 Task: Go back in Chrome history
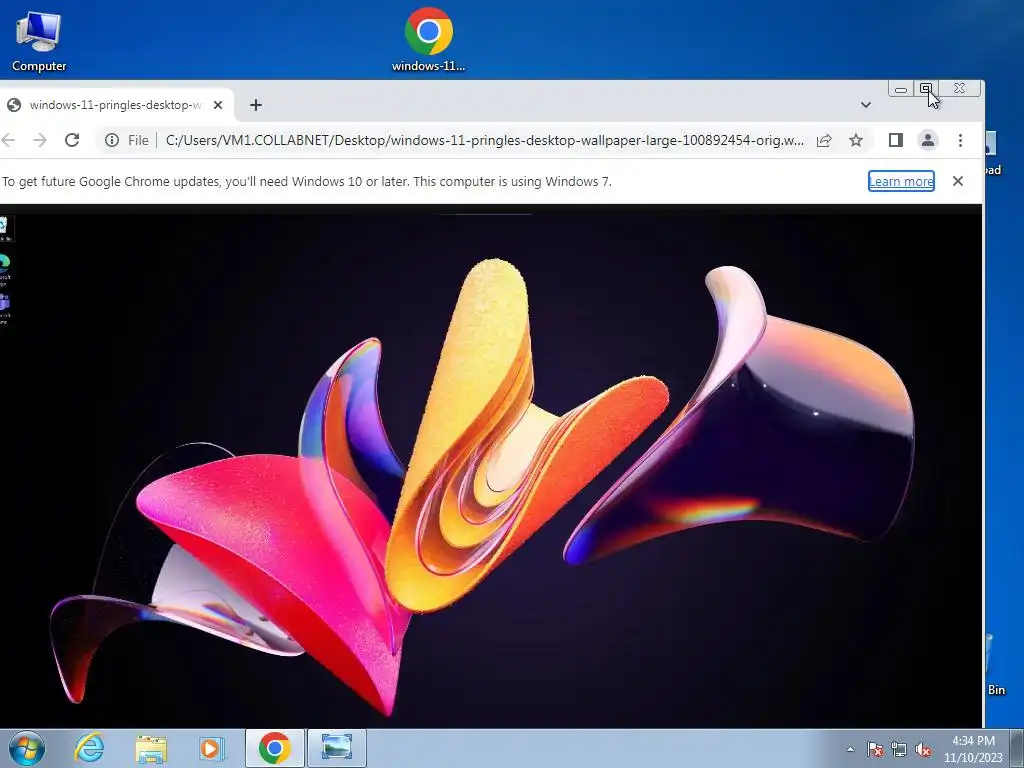pyautogui.click(x=8, y=140)
